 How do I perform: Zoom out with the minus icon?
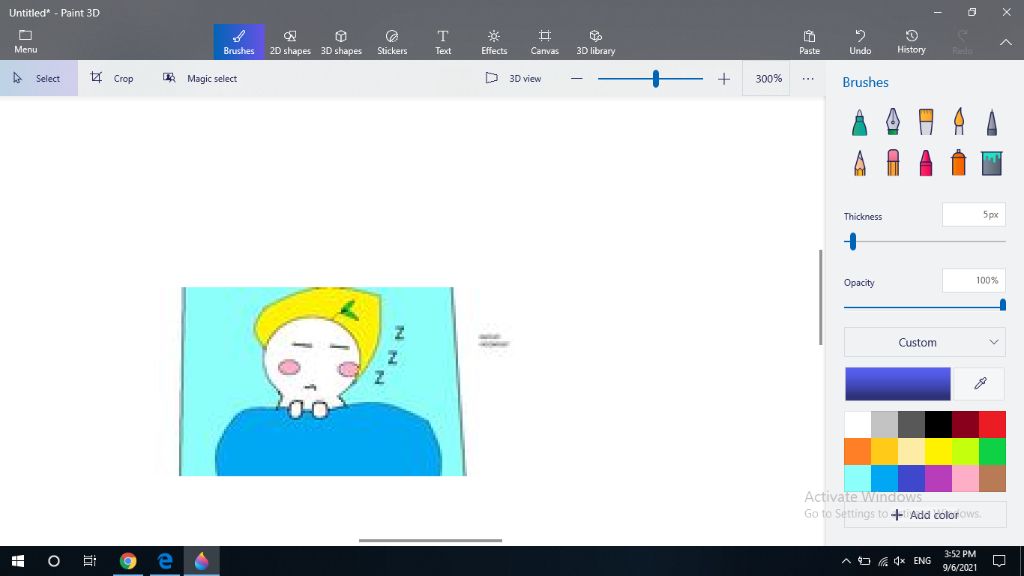tap(576, 78)
